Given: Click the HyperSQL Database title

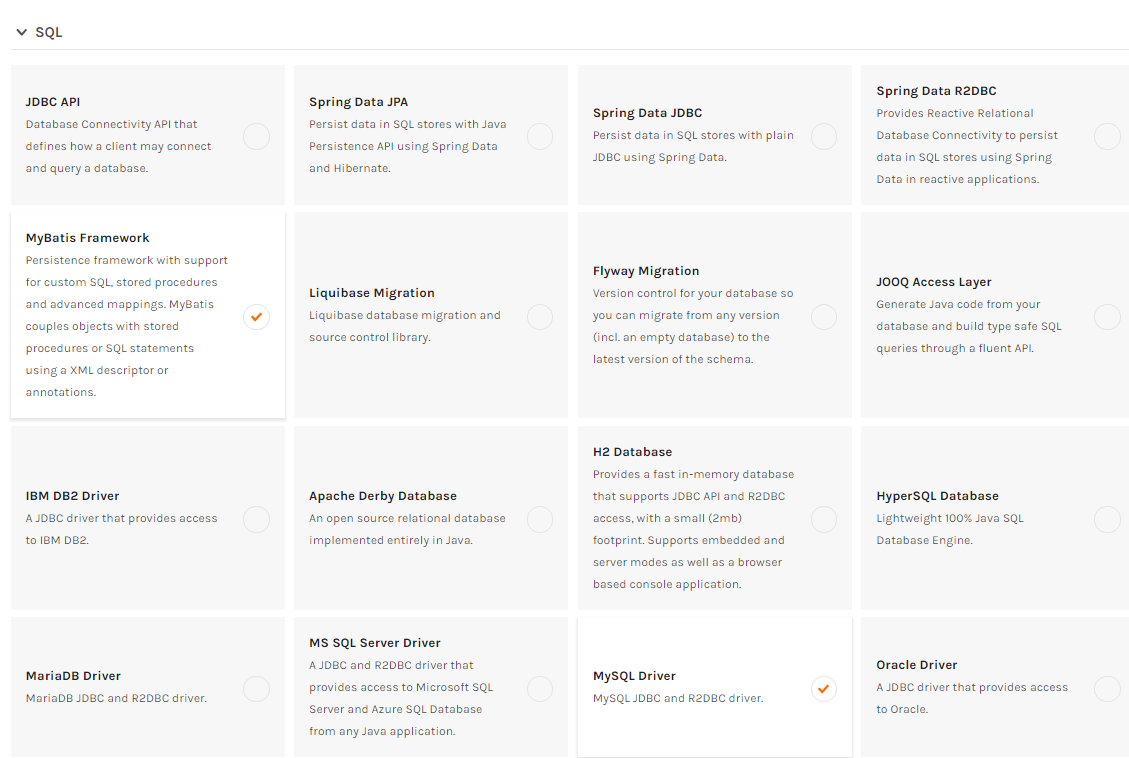Looking at the screenshot, I should point(937,496).
